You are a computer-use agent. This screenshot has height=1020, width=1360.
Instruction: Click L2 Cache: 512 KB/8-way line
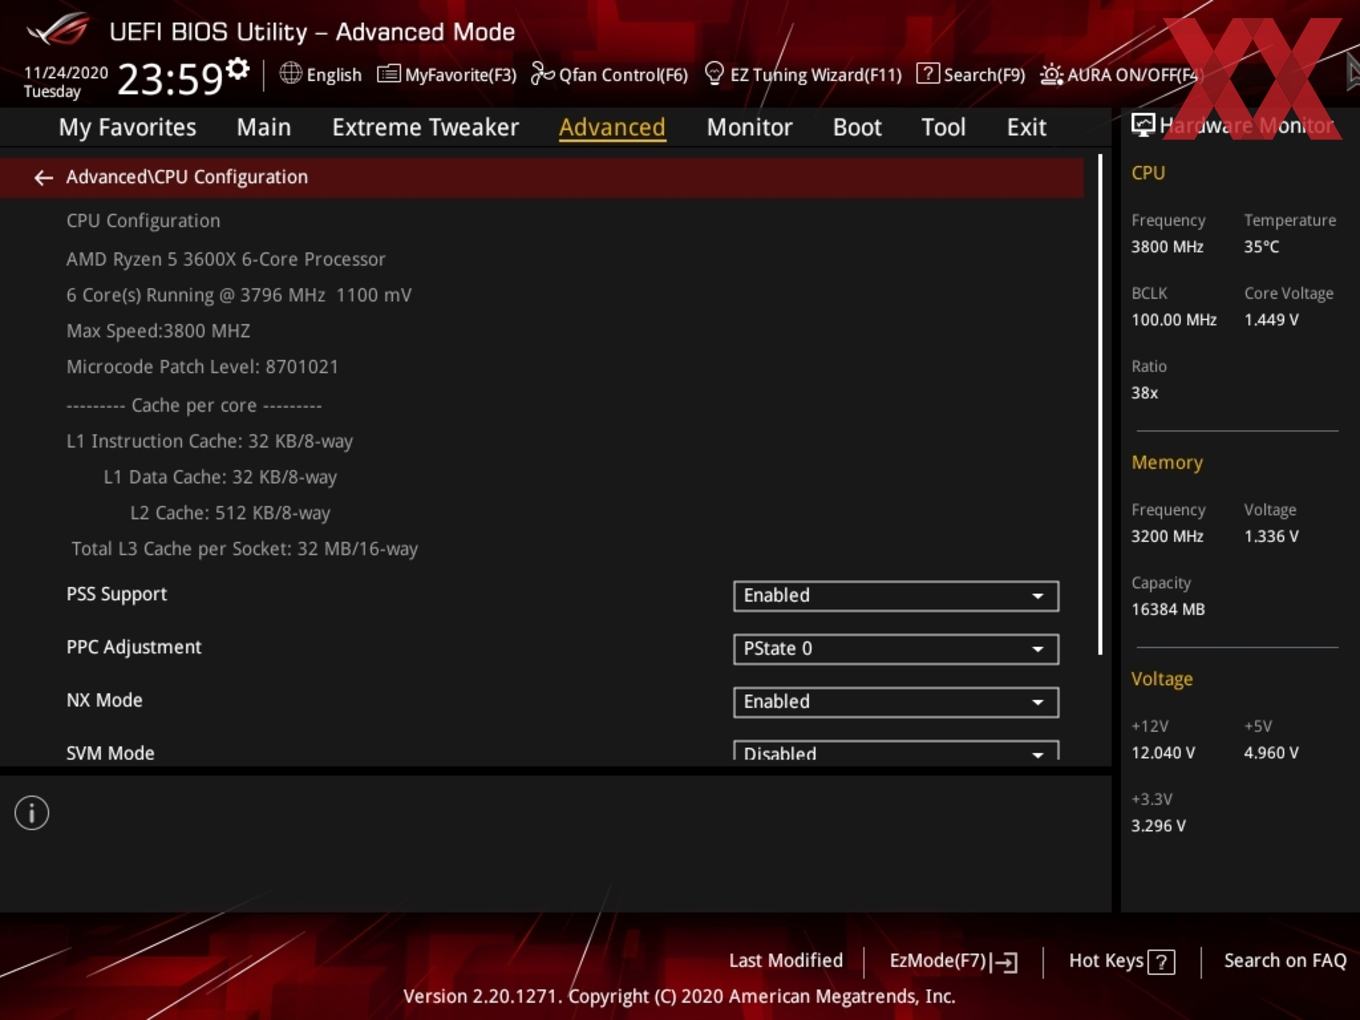230,513
